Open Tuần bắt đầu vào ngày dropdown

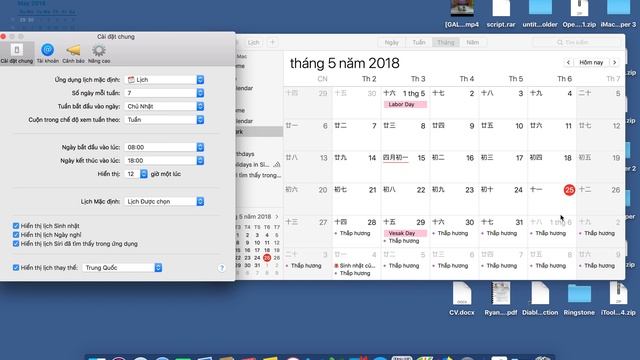(x=164, y=106)
